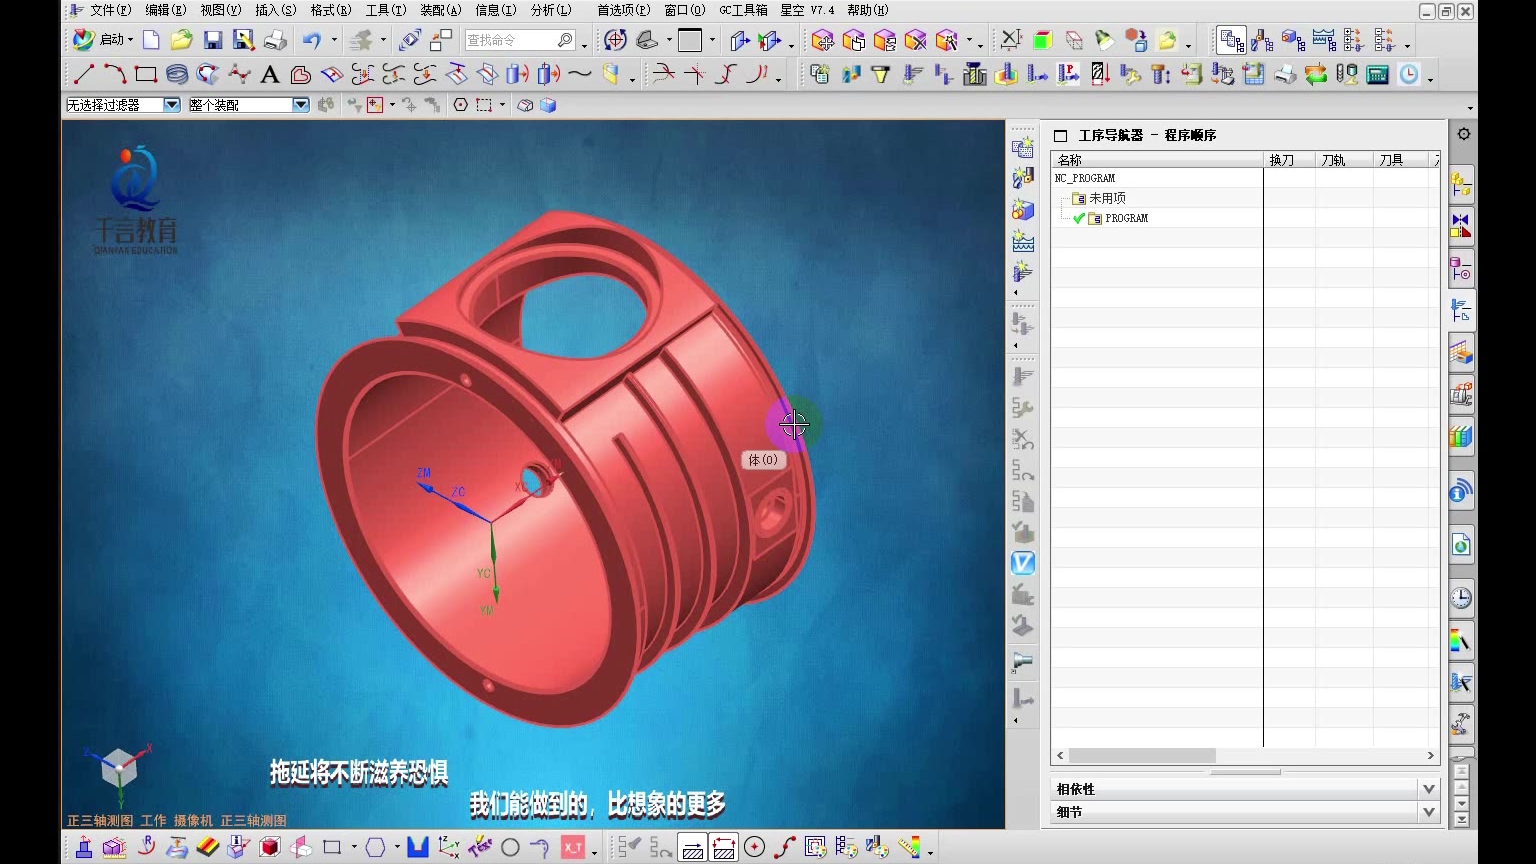Open the 整个装配 scope dropdown
Image resolution: width=1536 pixels, height=864 pixels.
click(300, 105)
